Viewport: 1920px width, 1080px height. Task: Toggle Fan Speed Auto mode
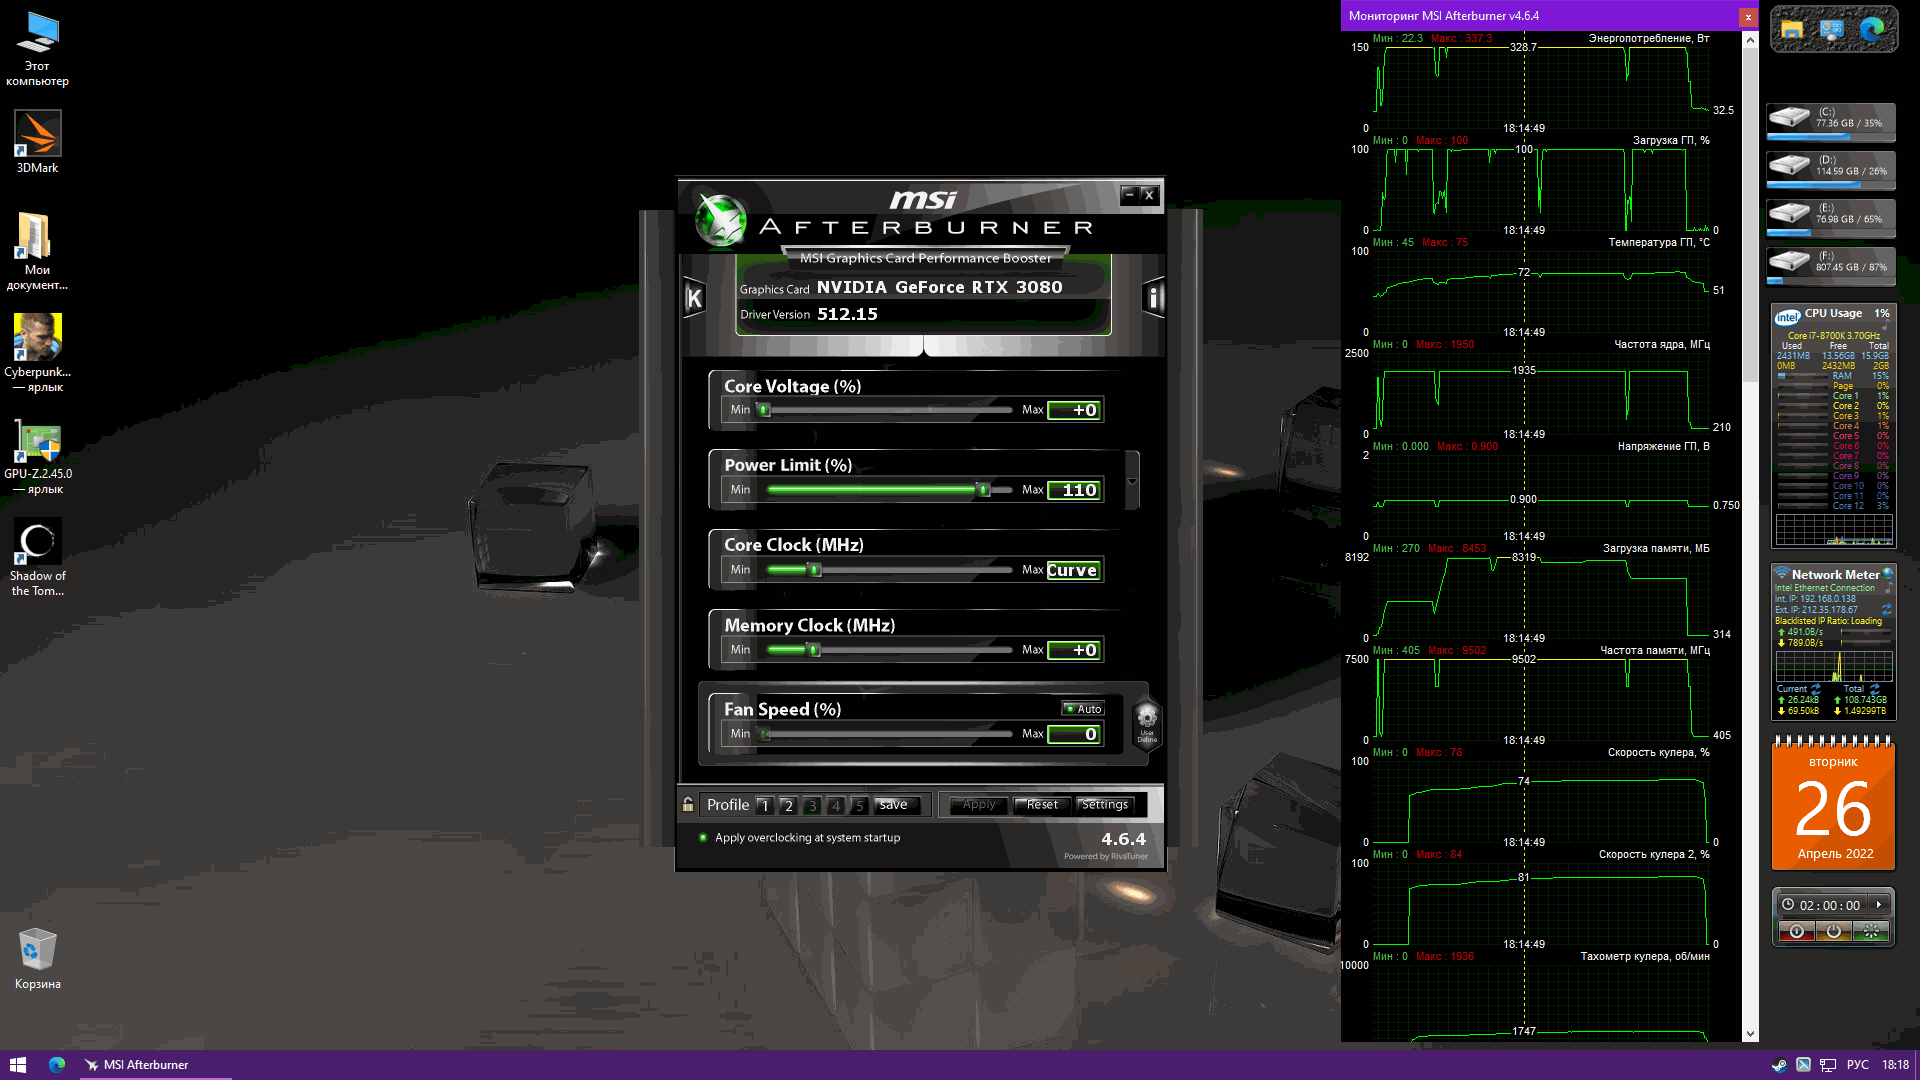click(x=1083, y=709)
